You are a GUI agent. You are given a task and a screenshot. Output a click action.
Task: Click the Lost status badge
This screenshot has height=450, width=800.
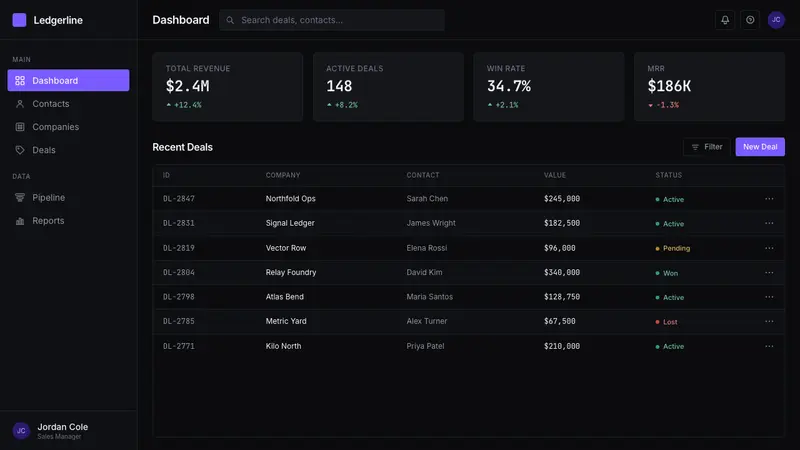point(666,322)
